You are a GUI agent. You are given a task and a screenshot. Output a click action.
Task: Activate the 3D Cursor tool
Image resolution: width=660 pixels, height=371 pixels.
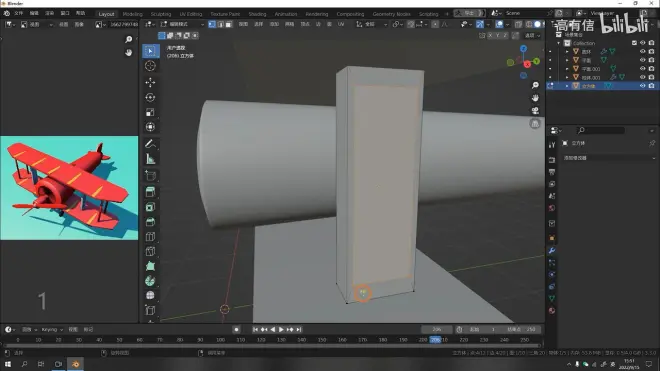click(150, 66)
